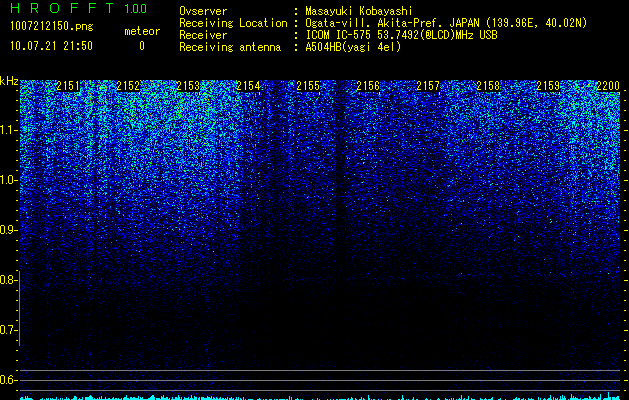The height and width of the screenshot is (400, 629).
Task: Click the Ovserver label
Action: coord(203,11)
